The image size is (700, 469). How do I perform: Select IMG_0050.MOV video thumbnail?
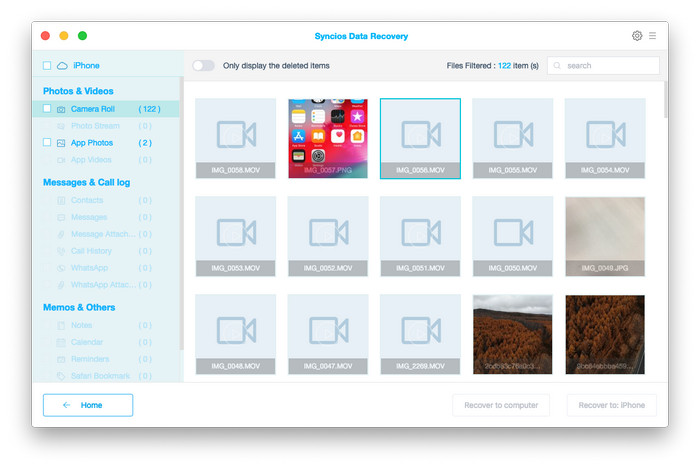pos(512,237)
